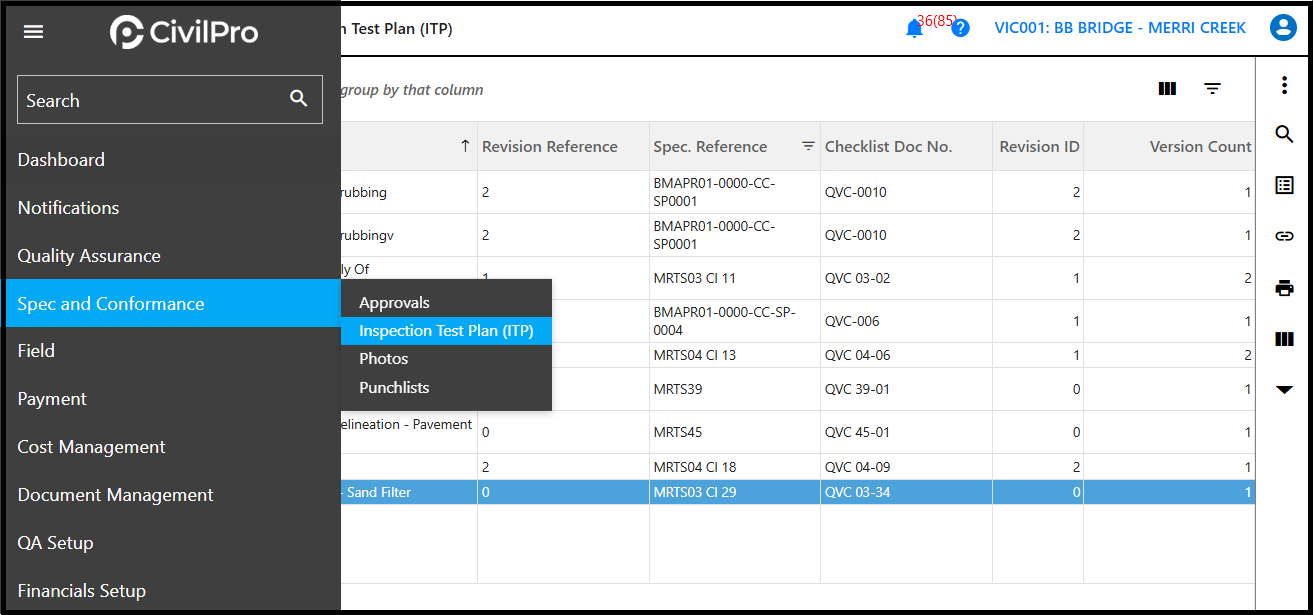The image size is (1313, 615).
Task: Select Photos from the submenu
Action: (383, 358)
